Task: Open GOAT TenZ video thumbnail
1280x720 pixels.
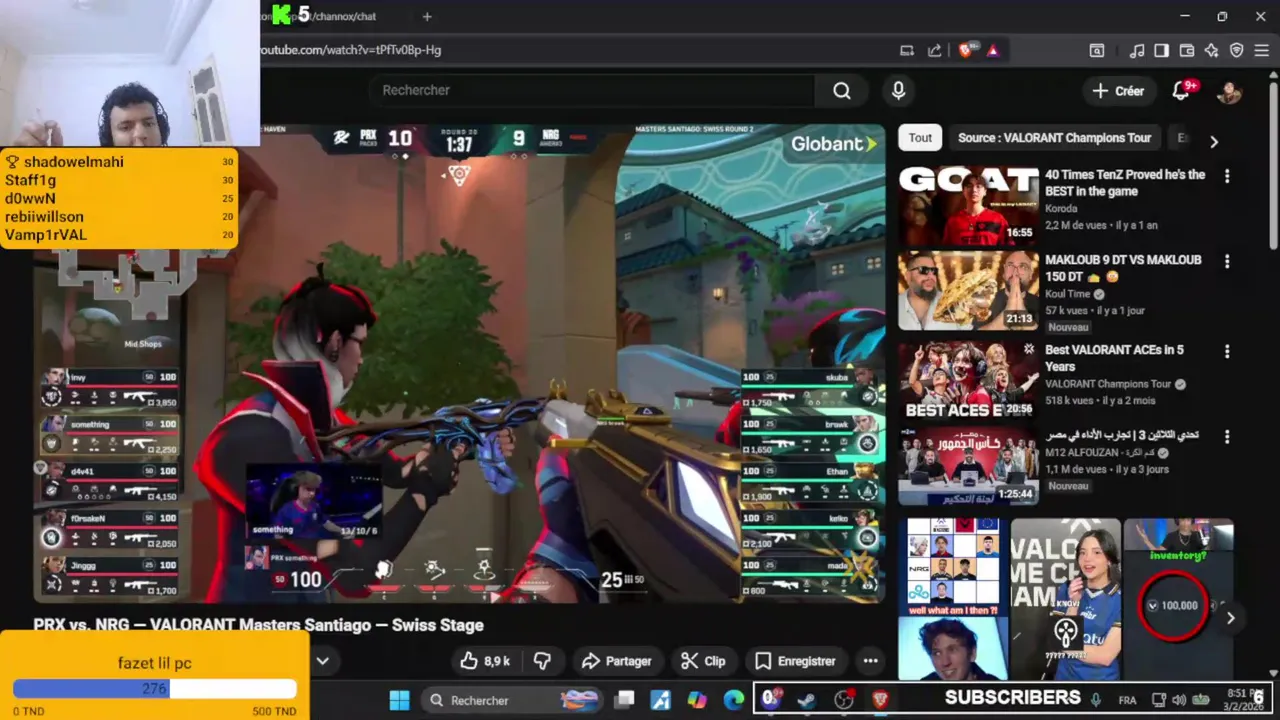Action: coord(968,205)
